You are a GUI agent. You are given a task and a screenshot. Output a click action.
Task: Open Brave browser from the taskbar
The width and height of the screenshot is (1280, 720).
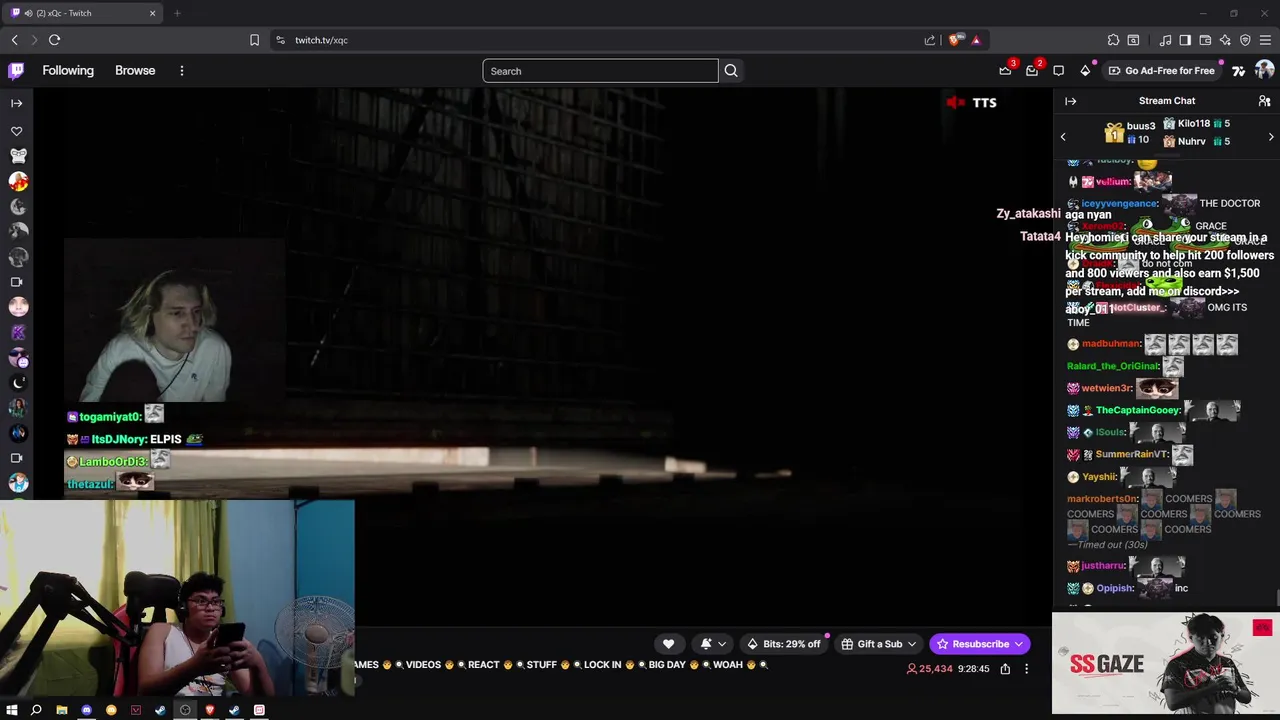coord(210,710)
